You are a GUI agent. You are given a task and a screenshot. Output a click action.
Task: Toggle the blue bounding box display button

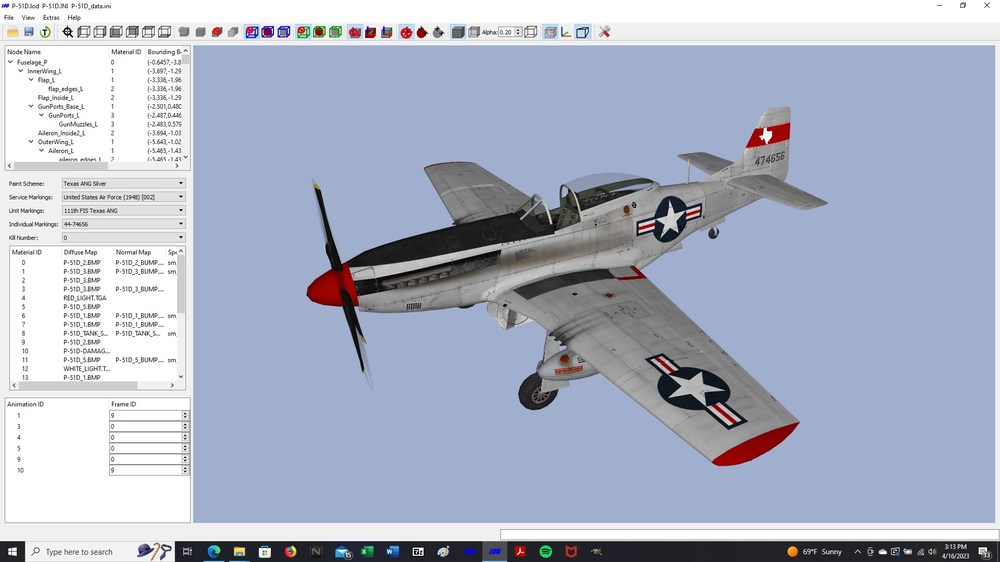pos(252,32)
